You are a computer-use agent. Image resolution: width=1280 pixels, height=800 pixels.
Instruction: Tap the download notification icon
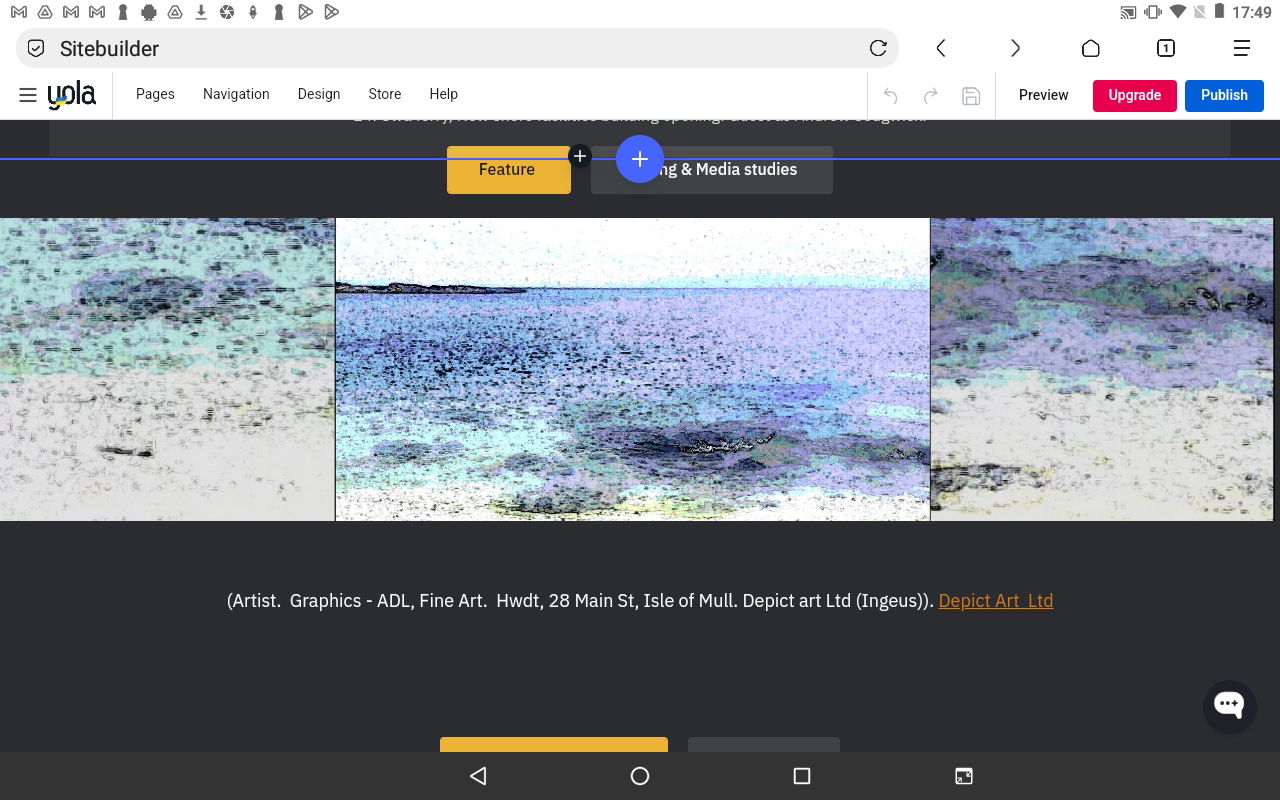[x=201, y=12]
